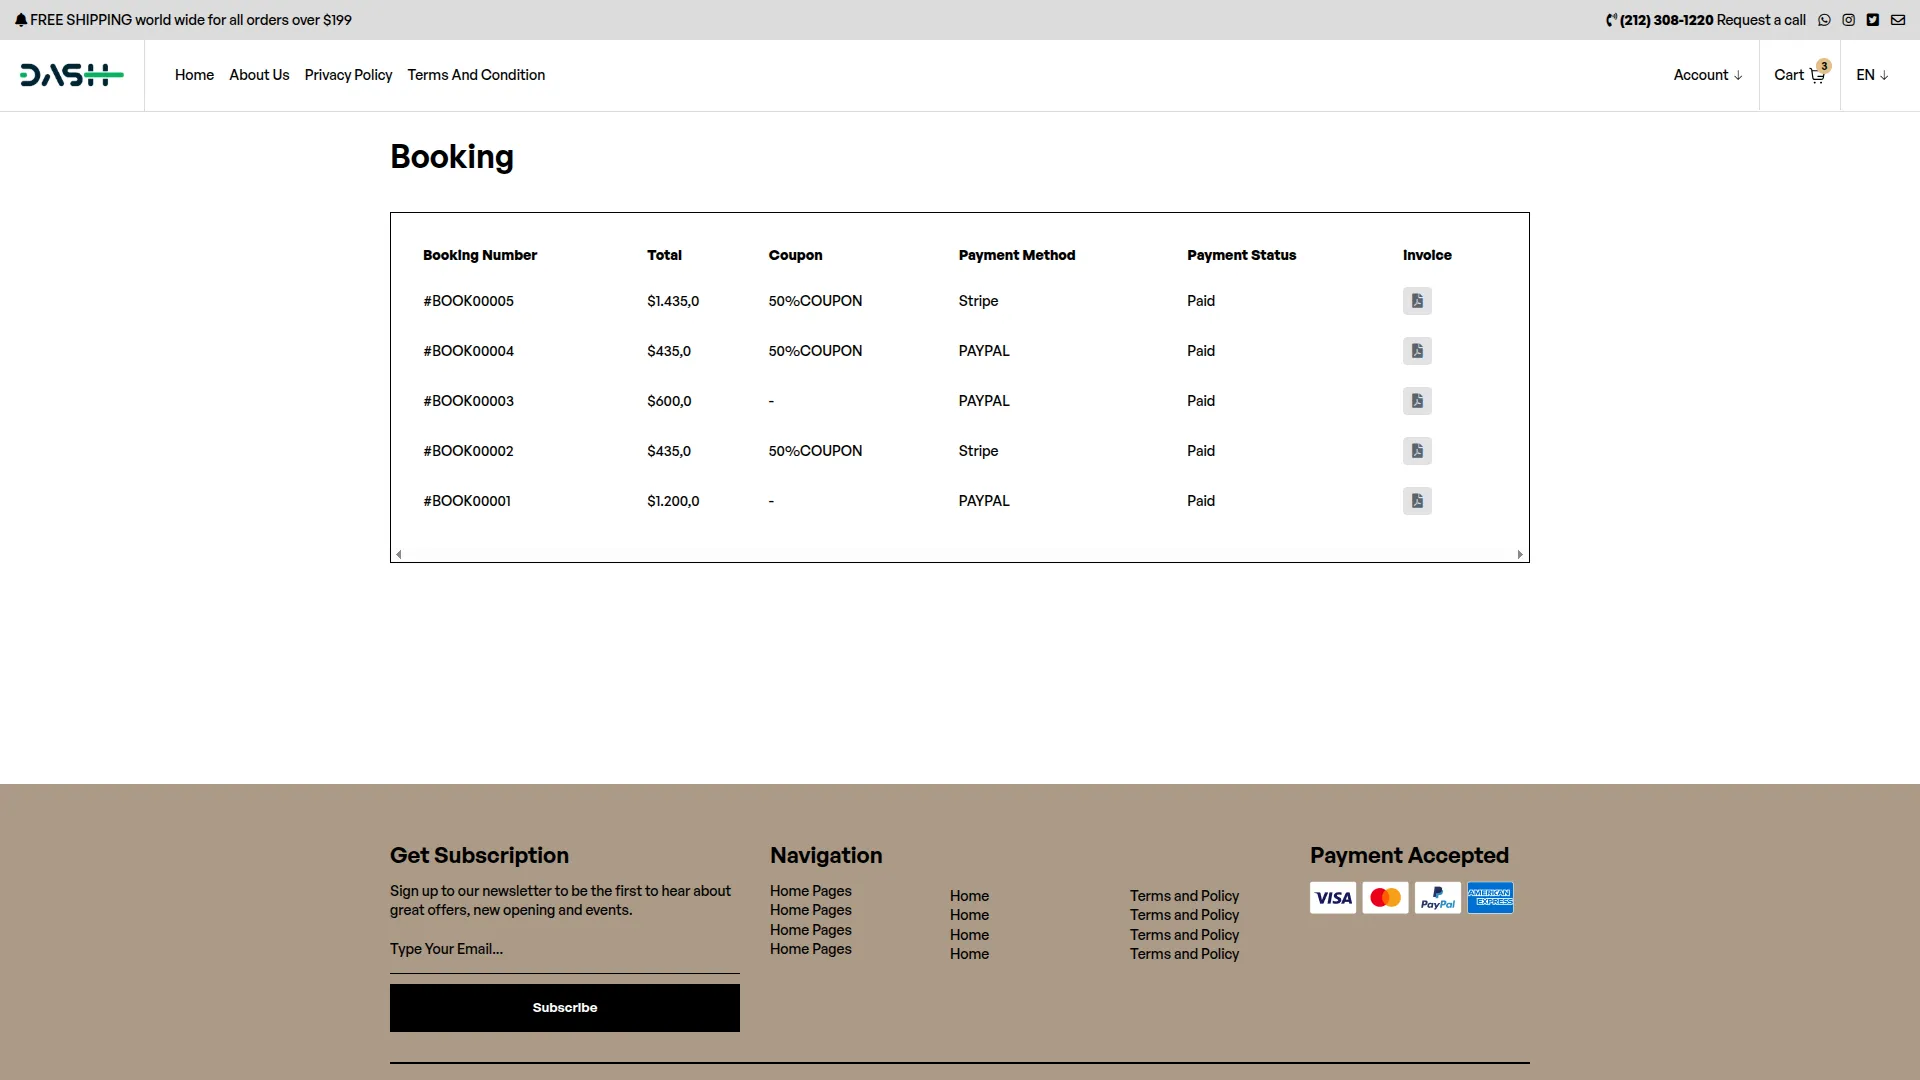Click the email envelope icon
The width and height of the screenshot is (1920, 1080).
tap(1898, 20)
